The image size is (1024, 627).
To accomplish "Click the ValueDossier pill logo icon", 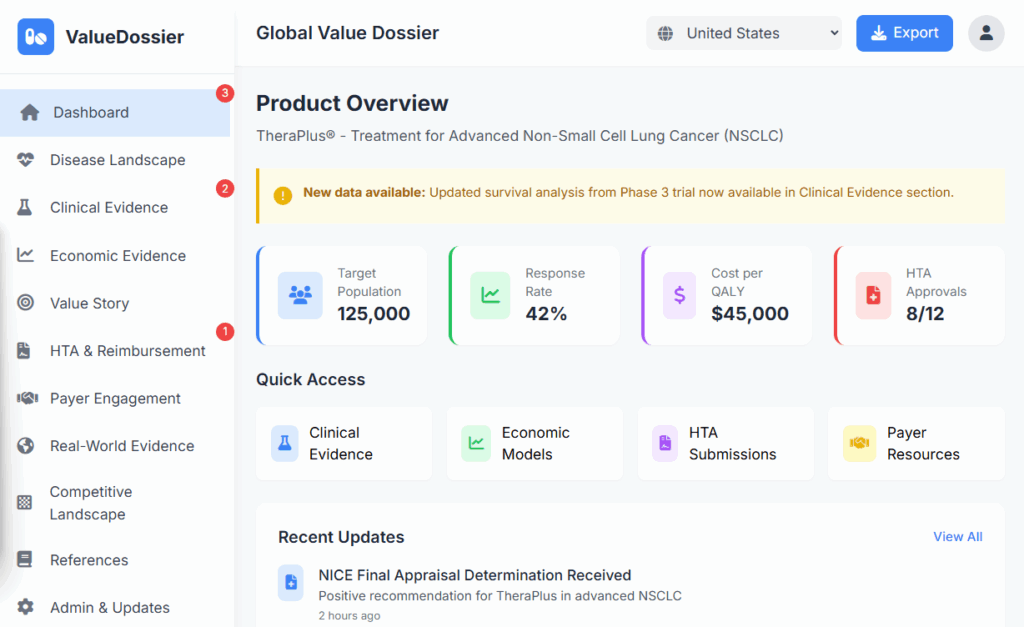I will click(36, 37).
